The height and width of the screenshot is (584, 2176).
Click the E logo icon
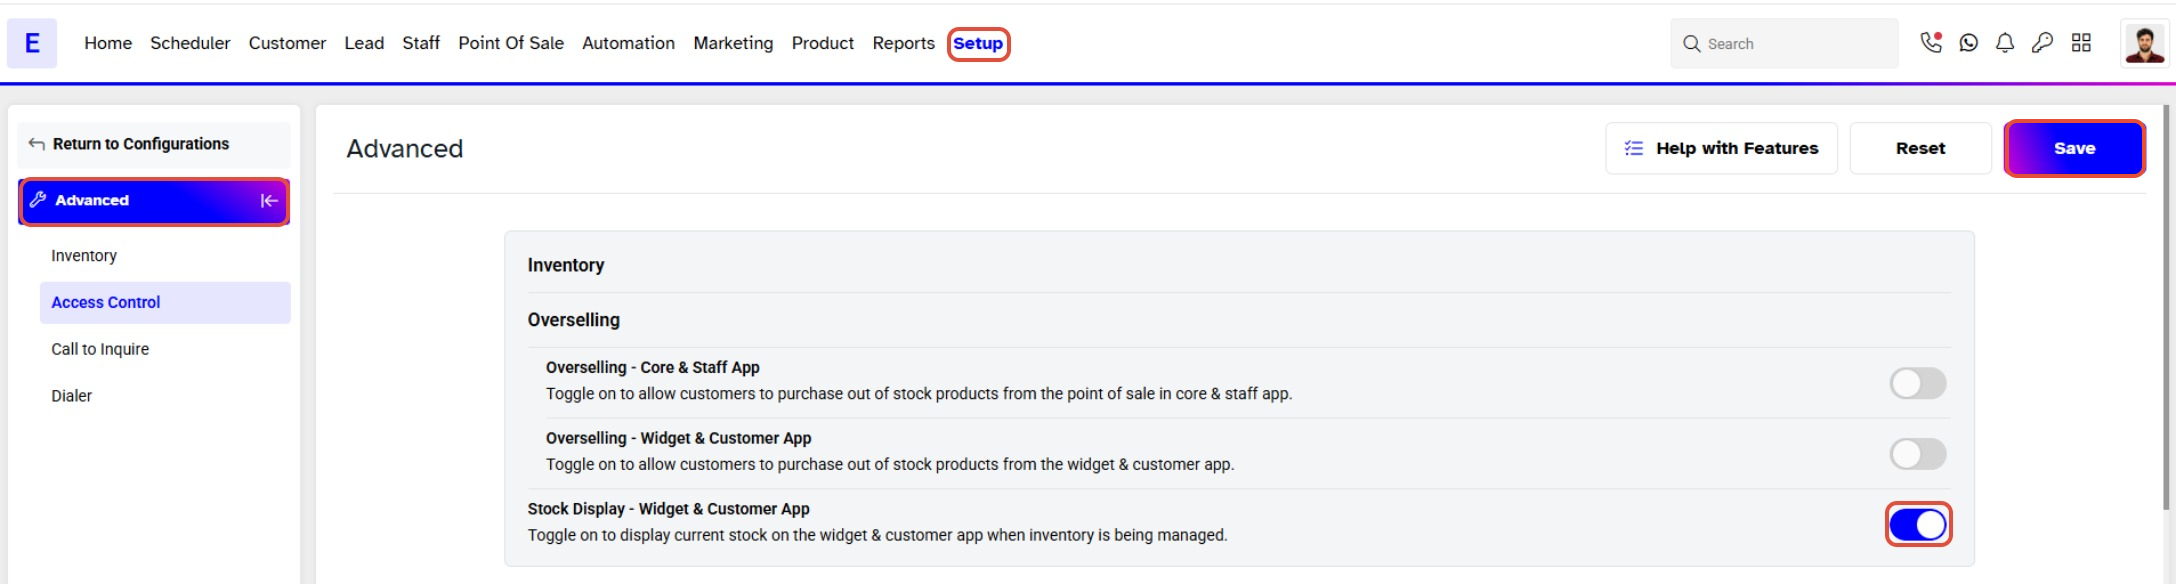tap(32, 43)
